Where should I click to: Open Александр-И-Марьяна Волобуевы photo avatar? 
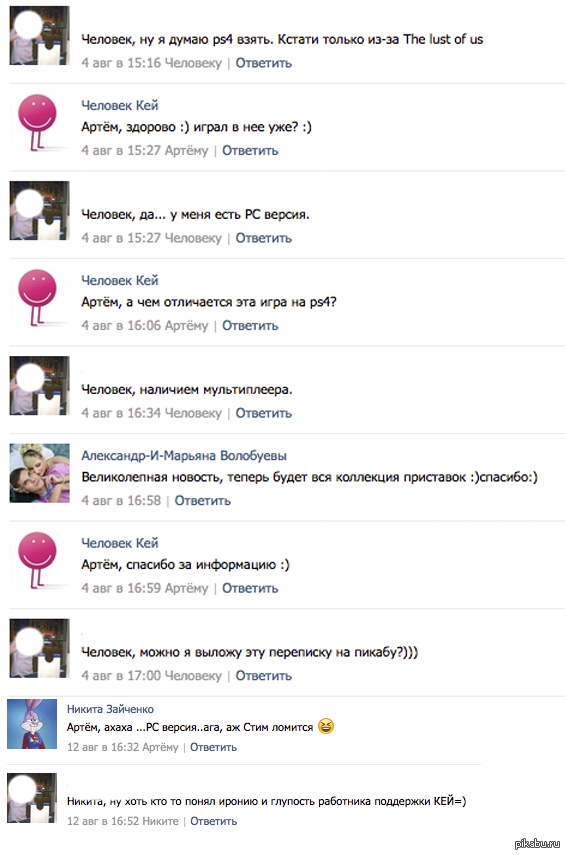(39, 473)
